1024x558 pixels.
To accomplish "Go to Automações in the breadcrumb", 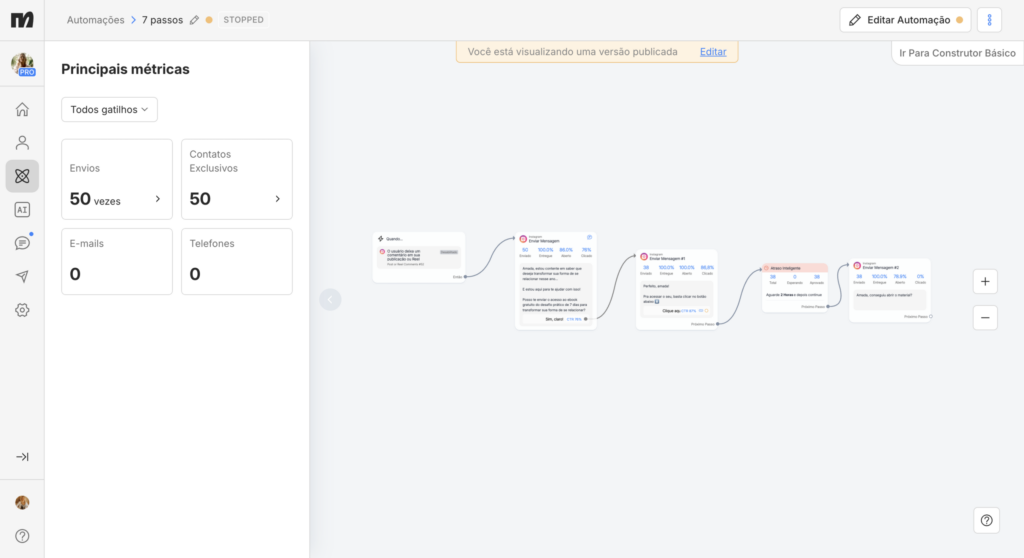I will 95,20.
